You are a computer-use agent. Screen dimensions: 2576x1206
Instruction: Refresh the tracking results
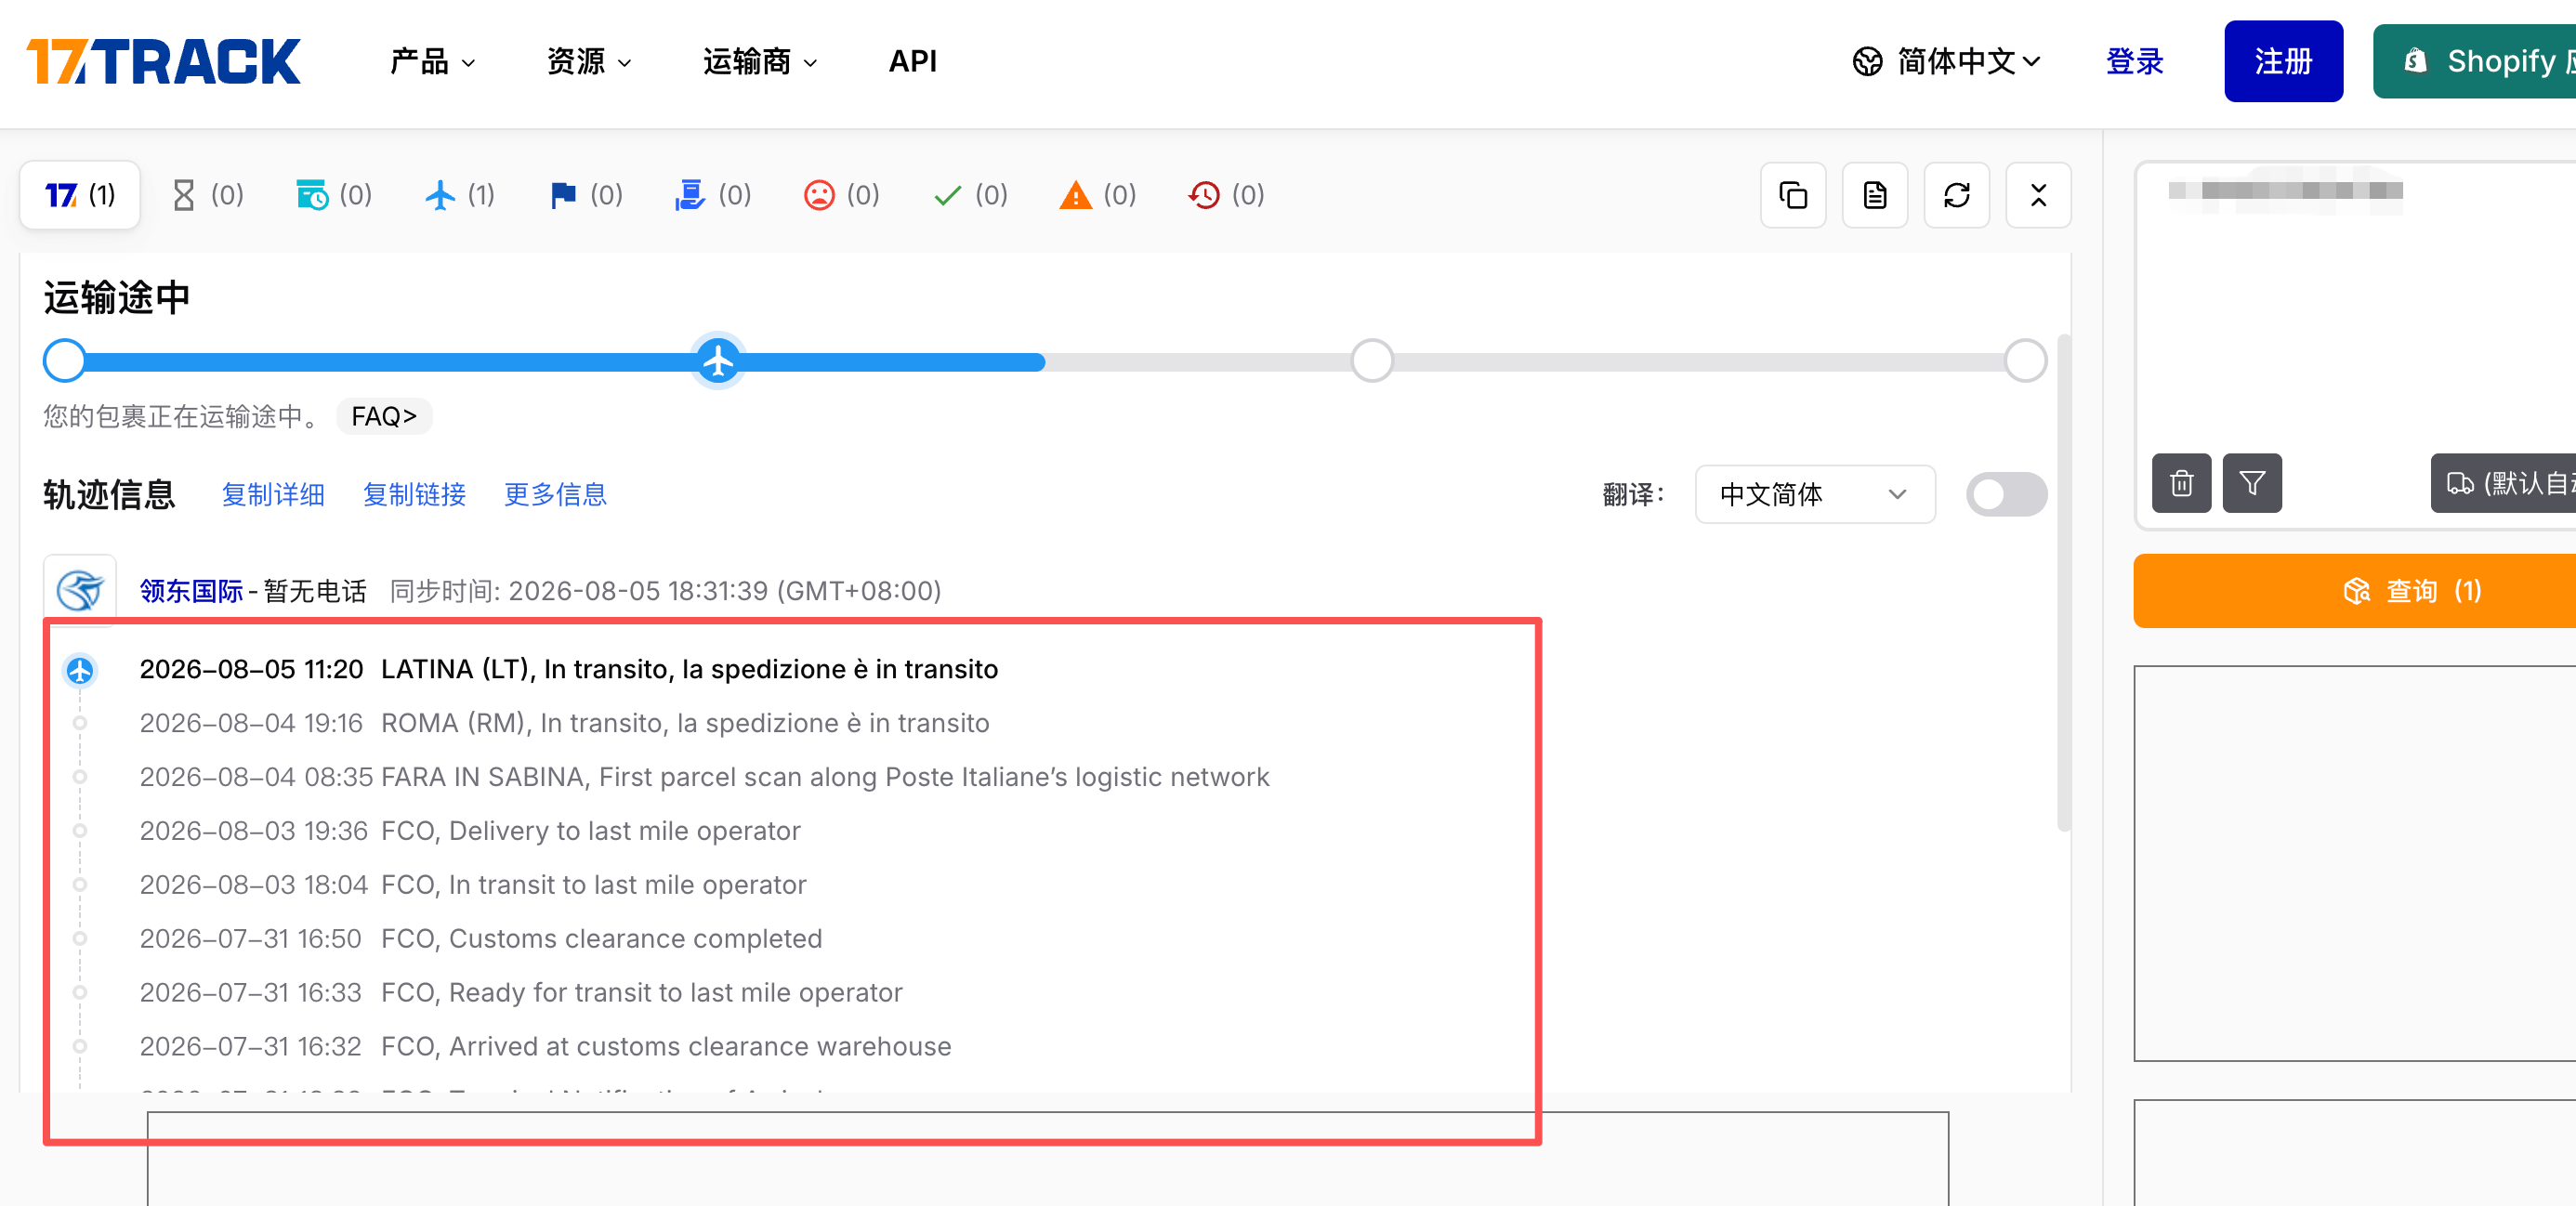click(x=1957, y=195)
